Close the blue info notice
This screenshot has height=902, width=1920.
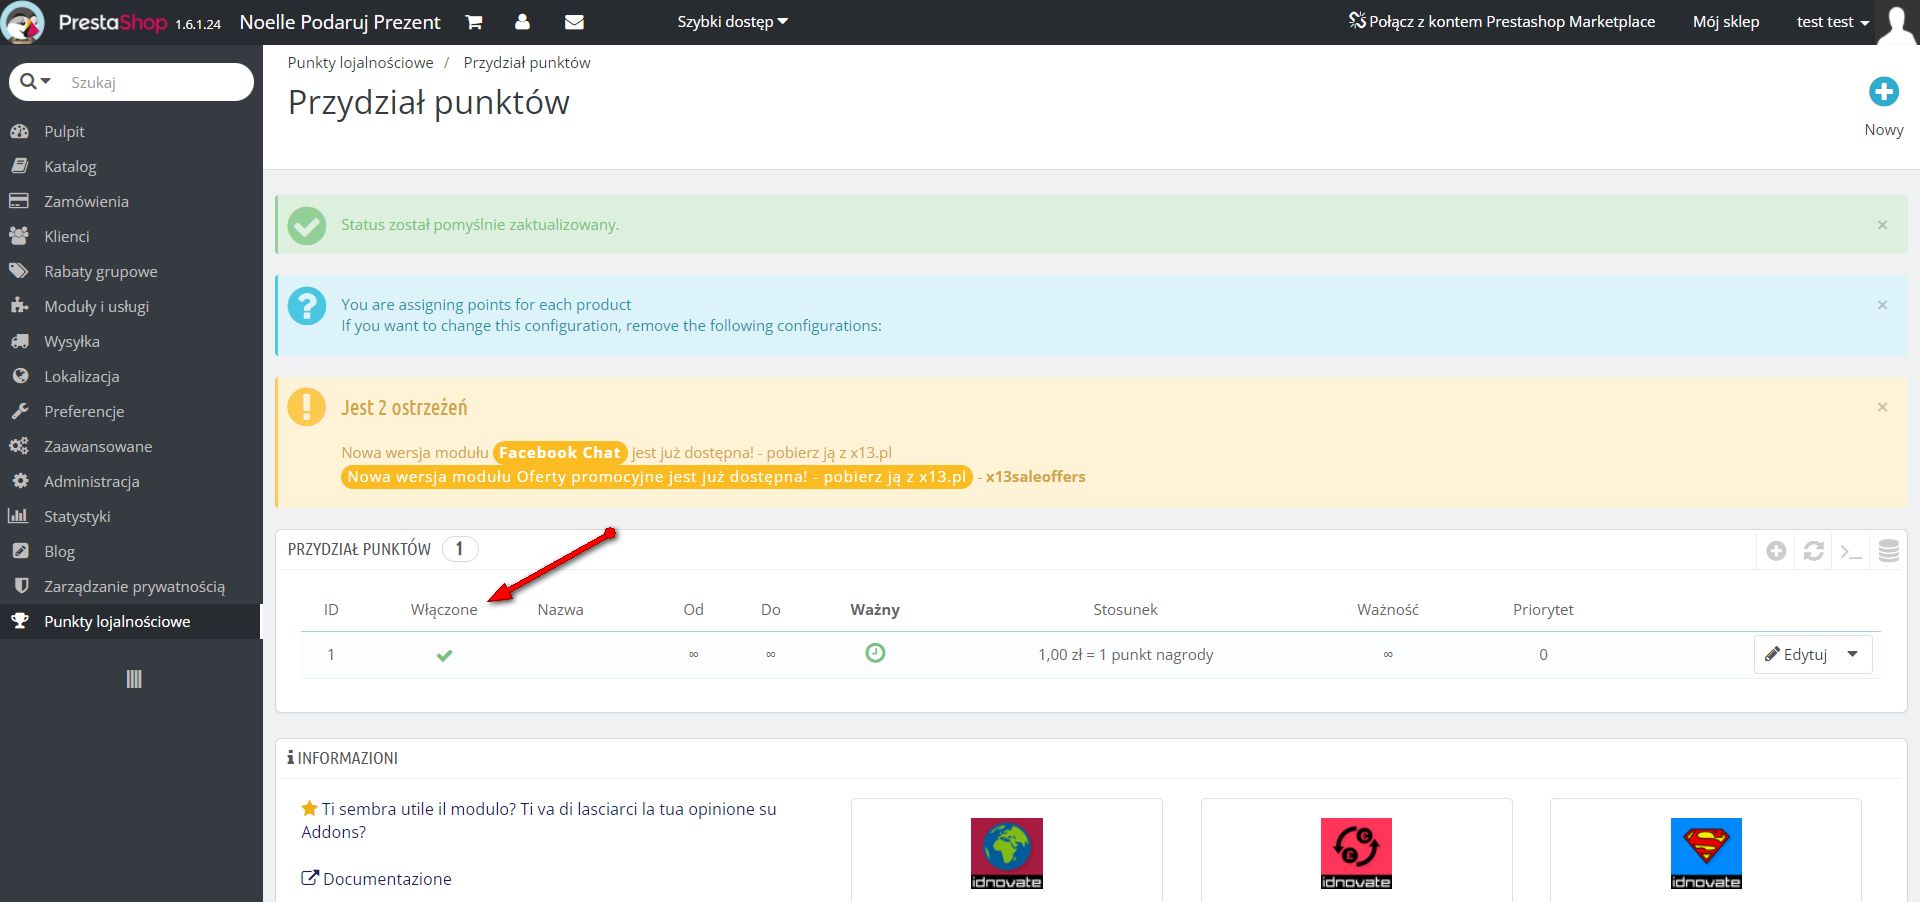1882,305
